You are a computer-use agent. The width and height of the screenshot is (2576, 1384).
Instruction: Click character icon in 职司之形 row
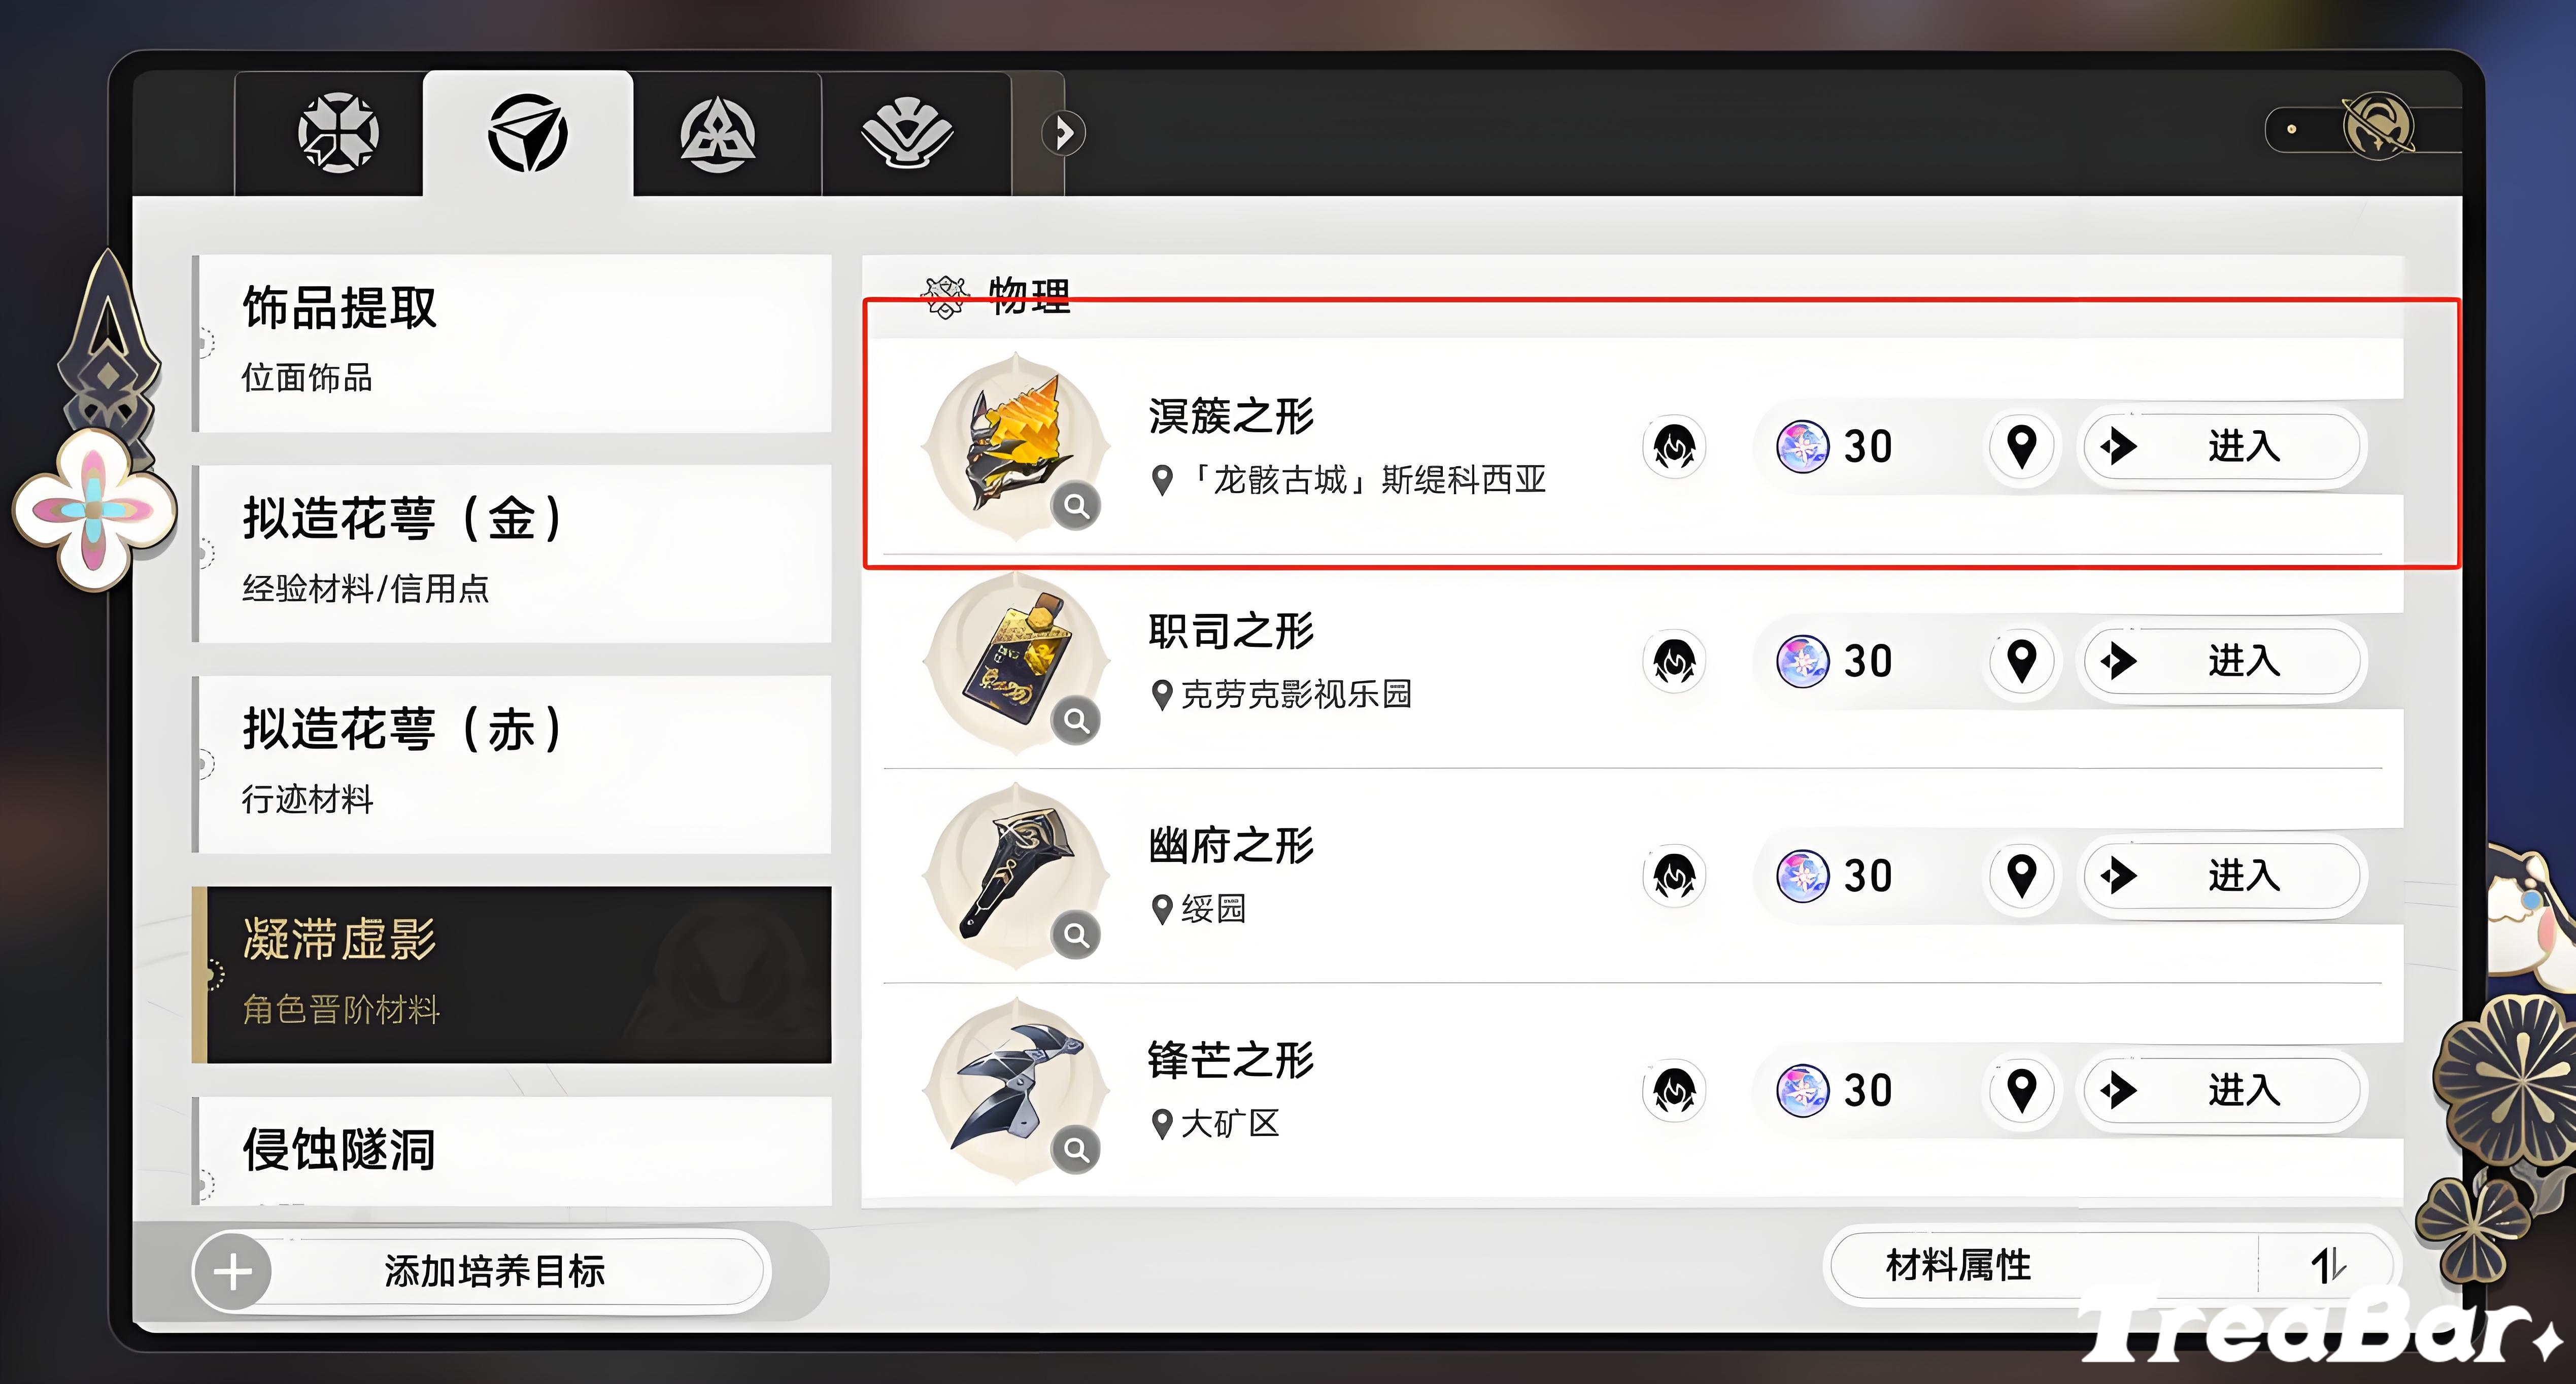point(1674,661)
